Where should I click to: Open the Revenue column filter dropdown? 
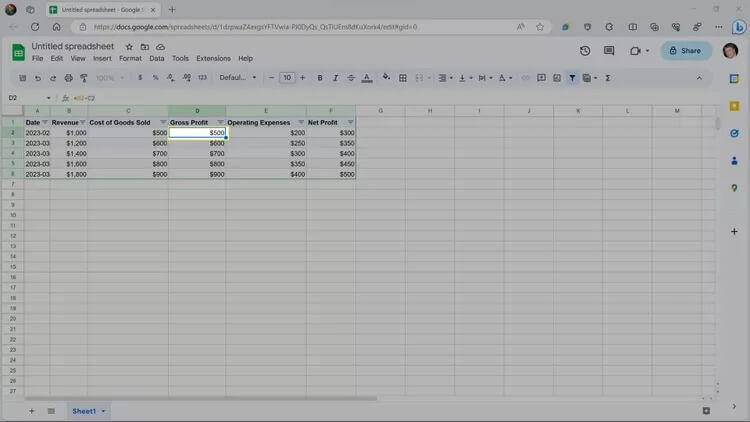pos(82,122)
